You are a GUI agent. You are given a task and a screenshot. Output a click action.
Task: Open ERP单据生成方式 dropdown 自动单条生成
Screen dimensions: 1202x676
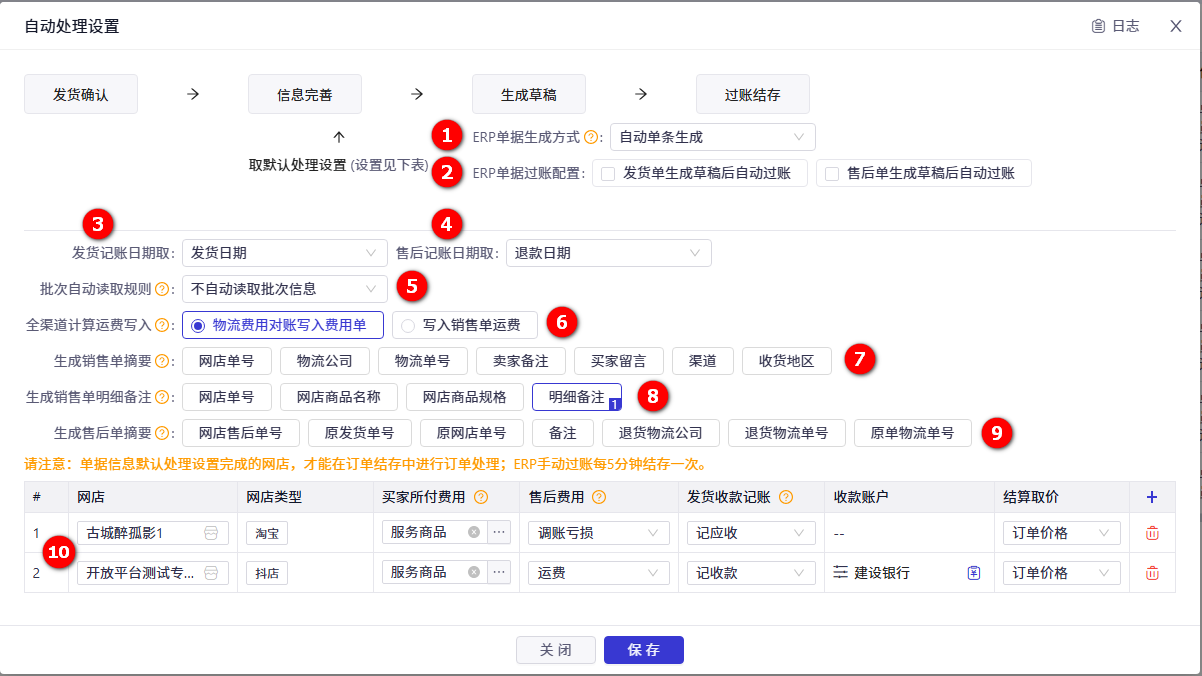coord(713,137)
